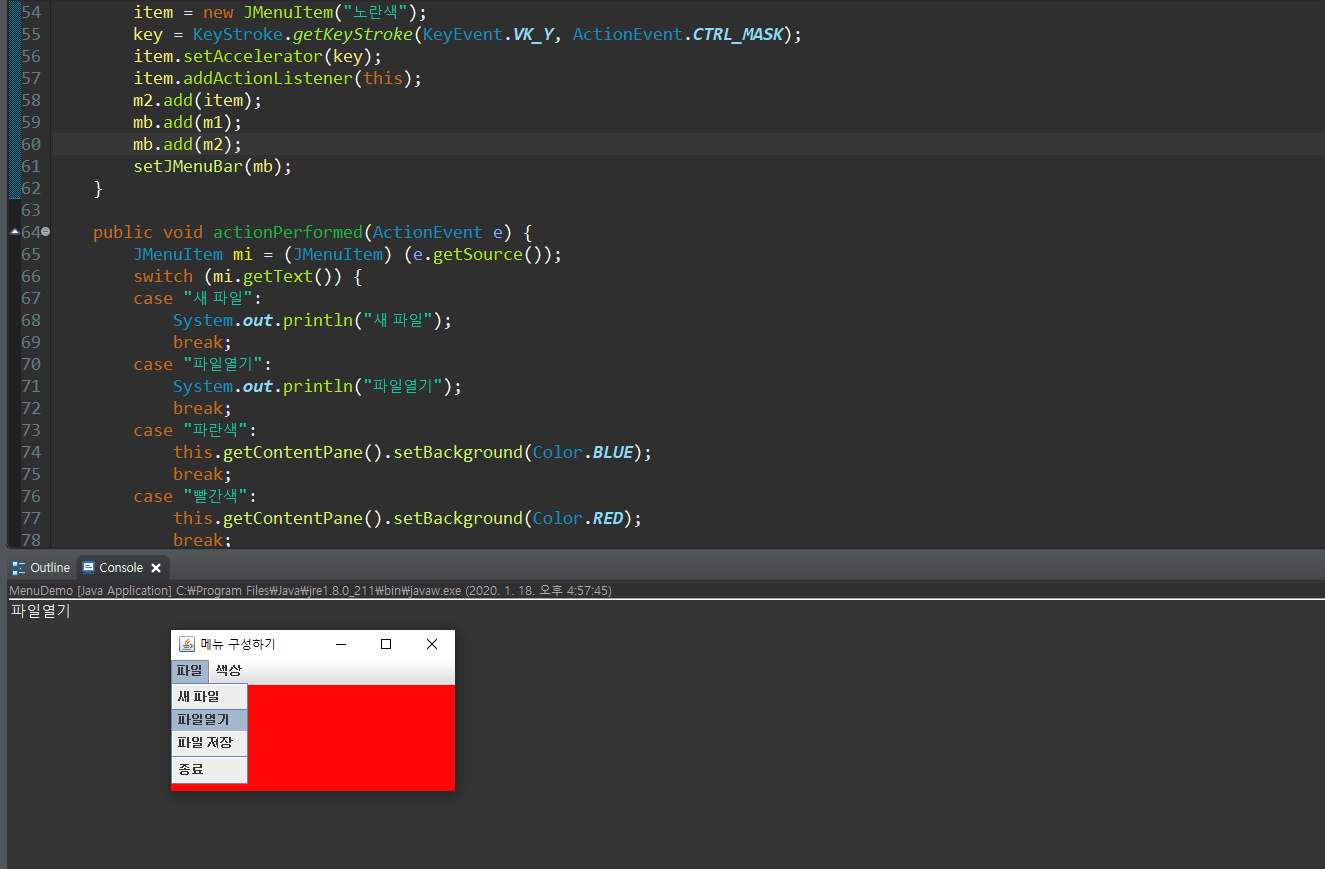Click the public void actionPerformed declaration
The height and width of the screenshot is (869, 1325).
pyautogui.click(x=313, y=232)
